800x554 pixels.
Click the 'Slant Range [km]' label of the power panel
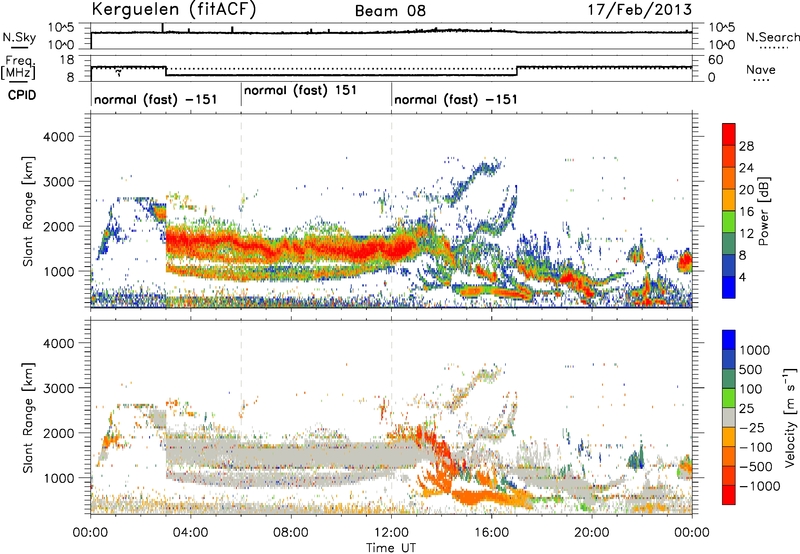[x=28, y=211]
